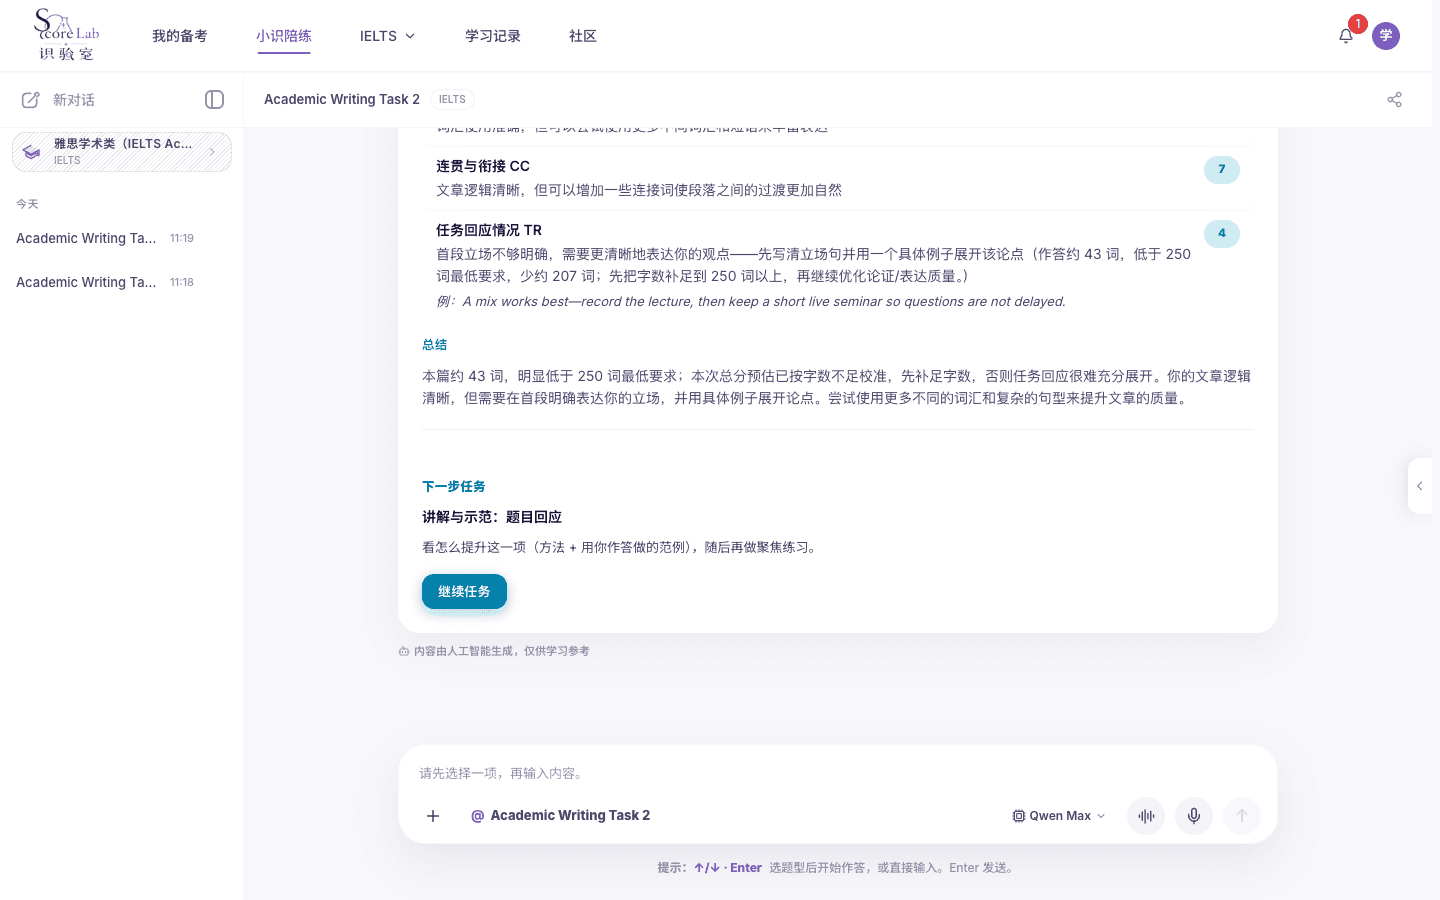Open the Qwen Max model dropdown
Image resolution: width=1440 pixels, height=900 pixels.
coord(1059,816)
